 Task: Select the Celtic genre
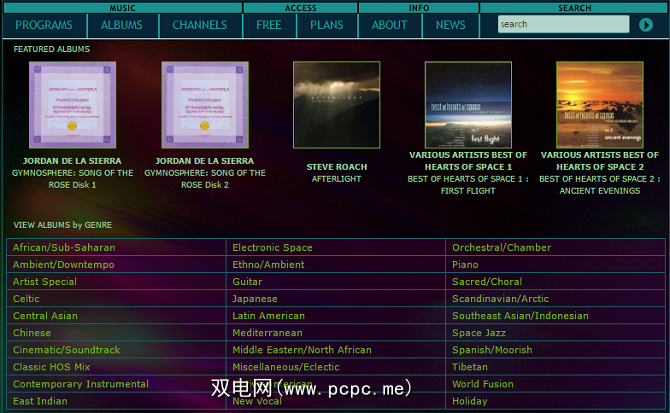[x=26, y=299]
